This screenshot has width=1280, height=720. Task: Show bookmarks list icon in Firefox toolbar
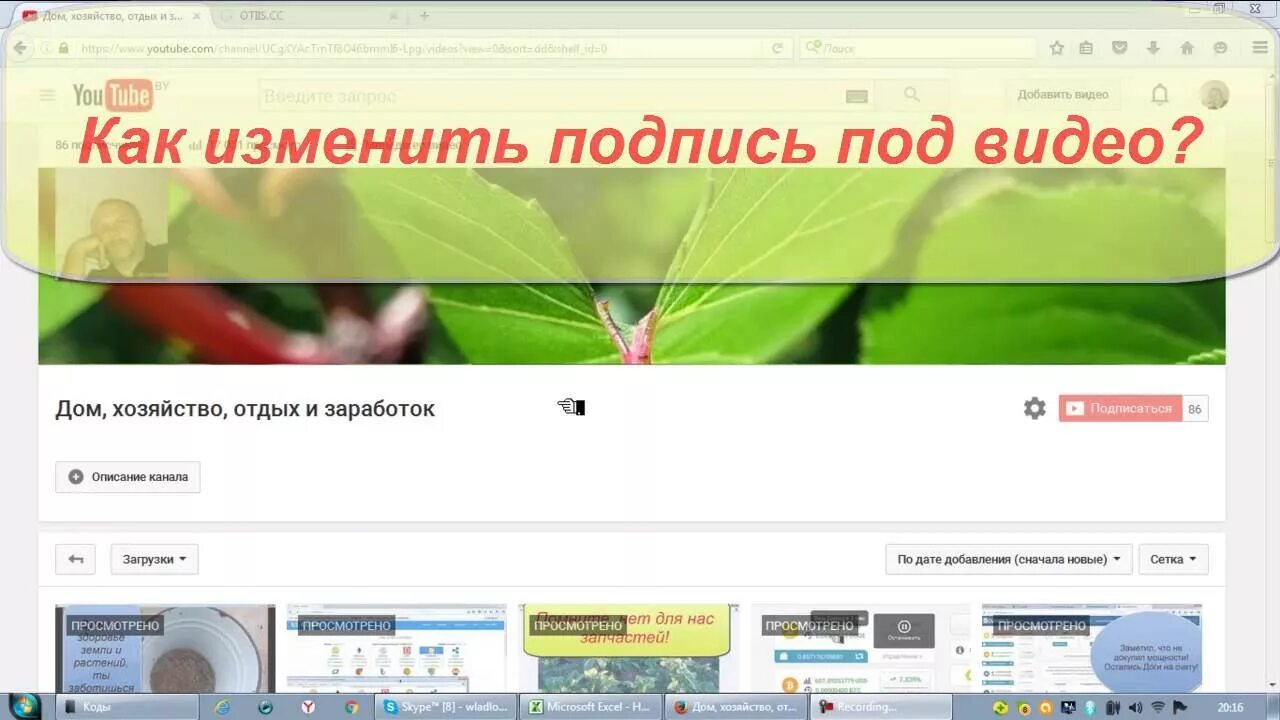1086,48
